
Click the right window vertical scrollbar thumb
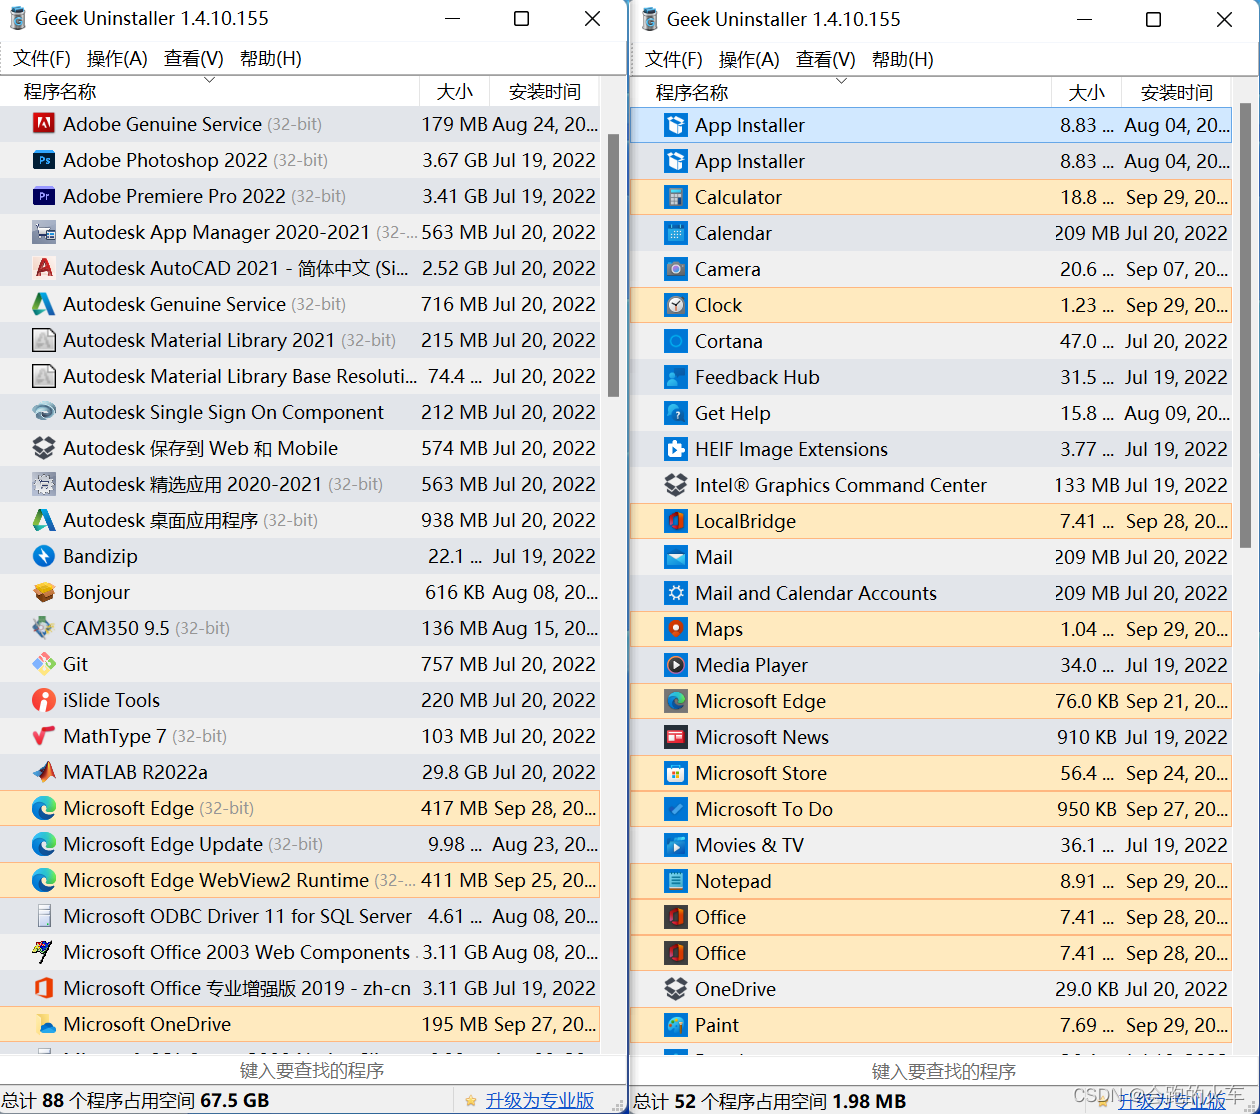coord(1245,325)
